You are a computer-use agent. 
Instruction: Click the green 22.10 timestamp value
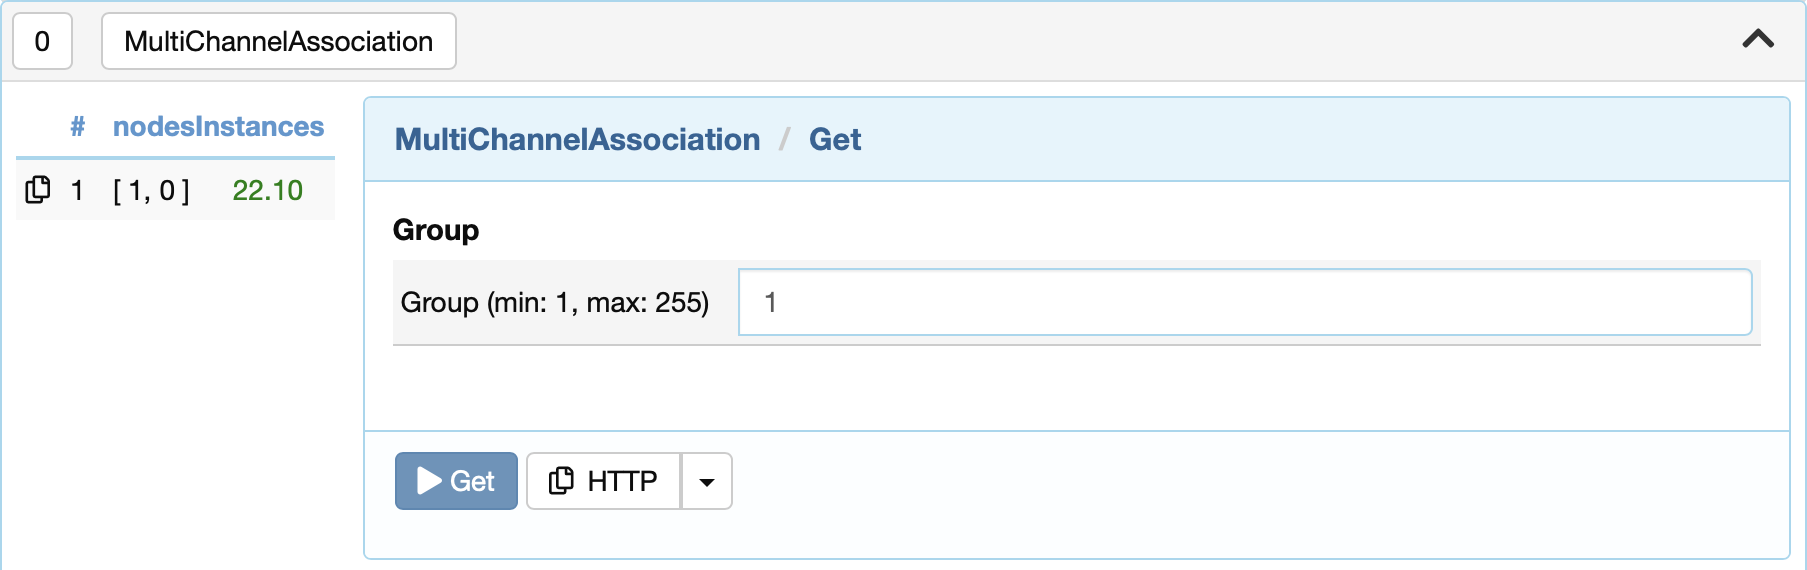coord(267,190)
